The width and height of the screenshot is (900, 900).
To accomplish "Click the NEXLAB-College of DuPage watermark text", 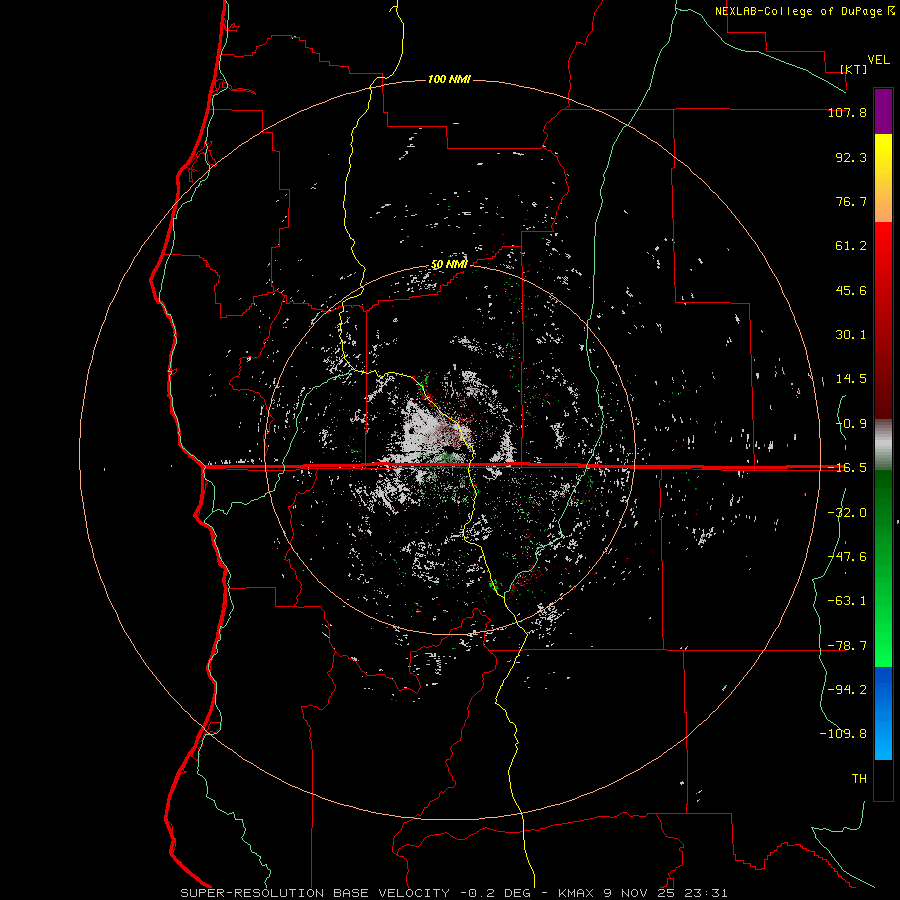I will tap(805, 11).
